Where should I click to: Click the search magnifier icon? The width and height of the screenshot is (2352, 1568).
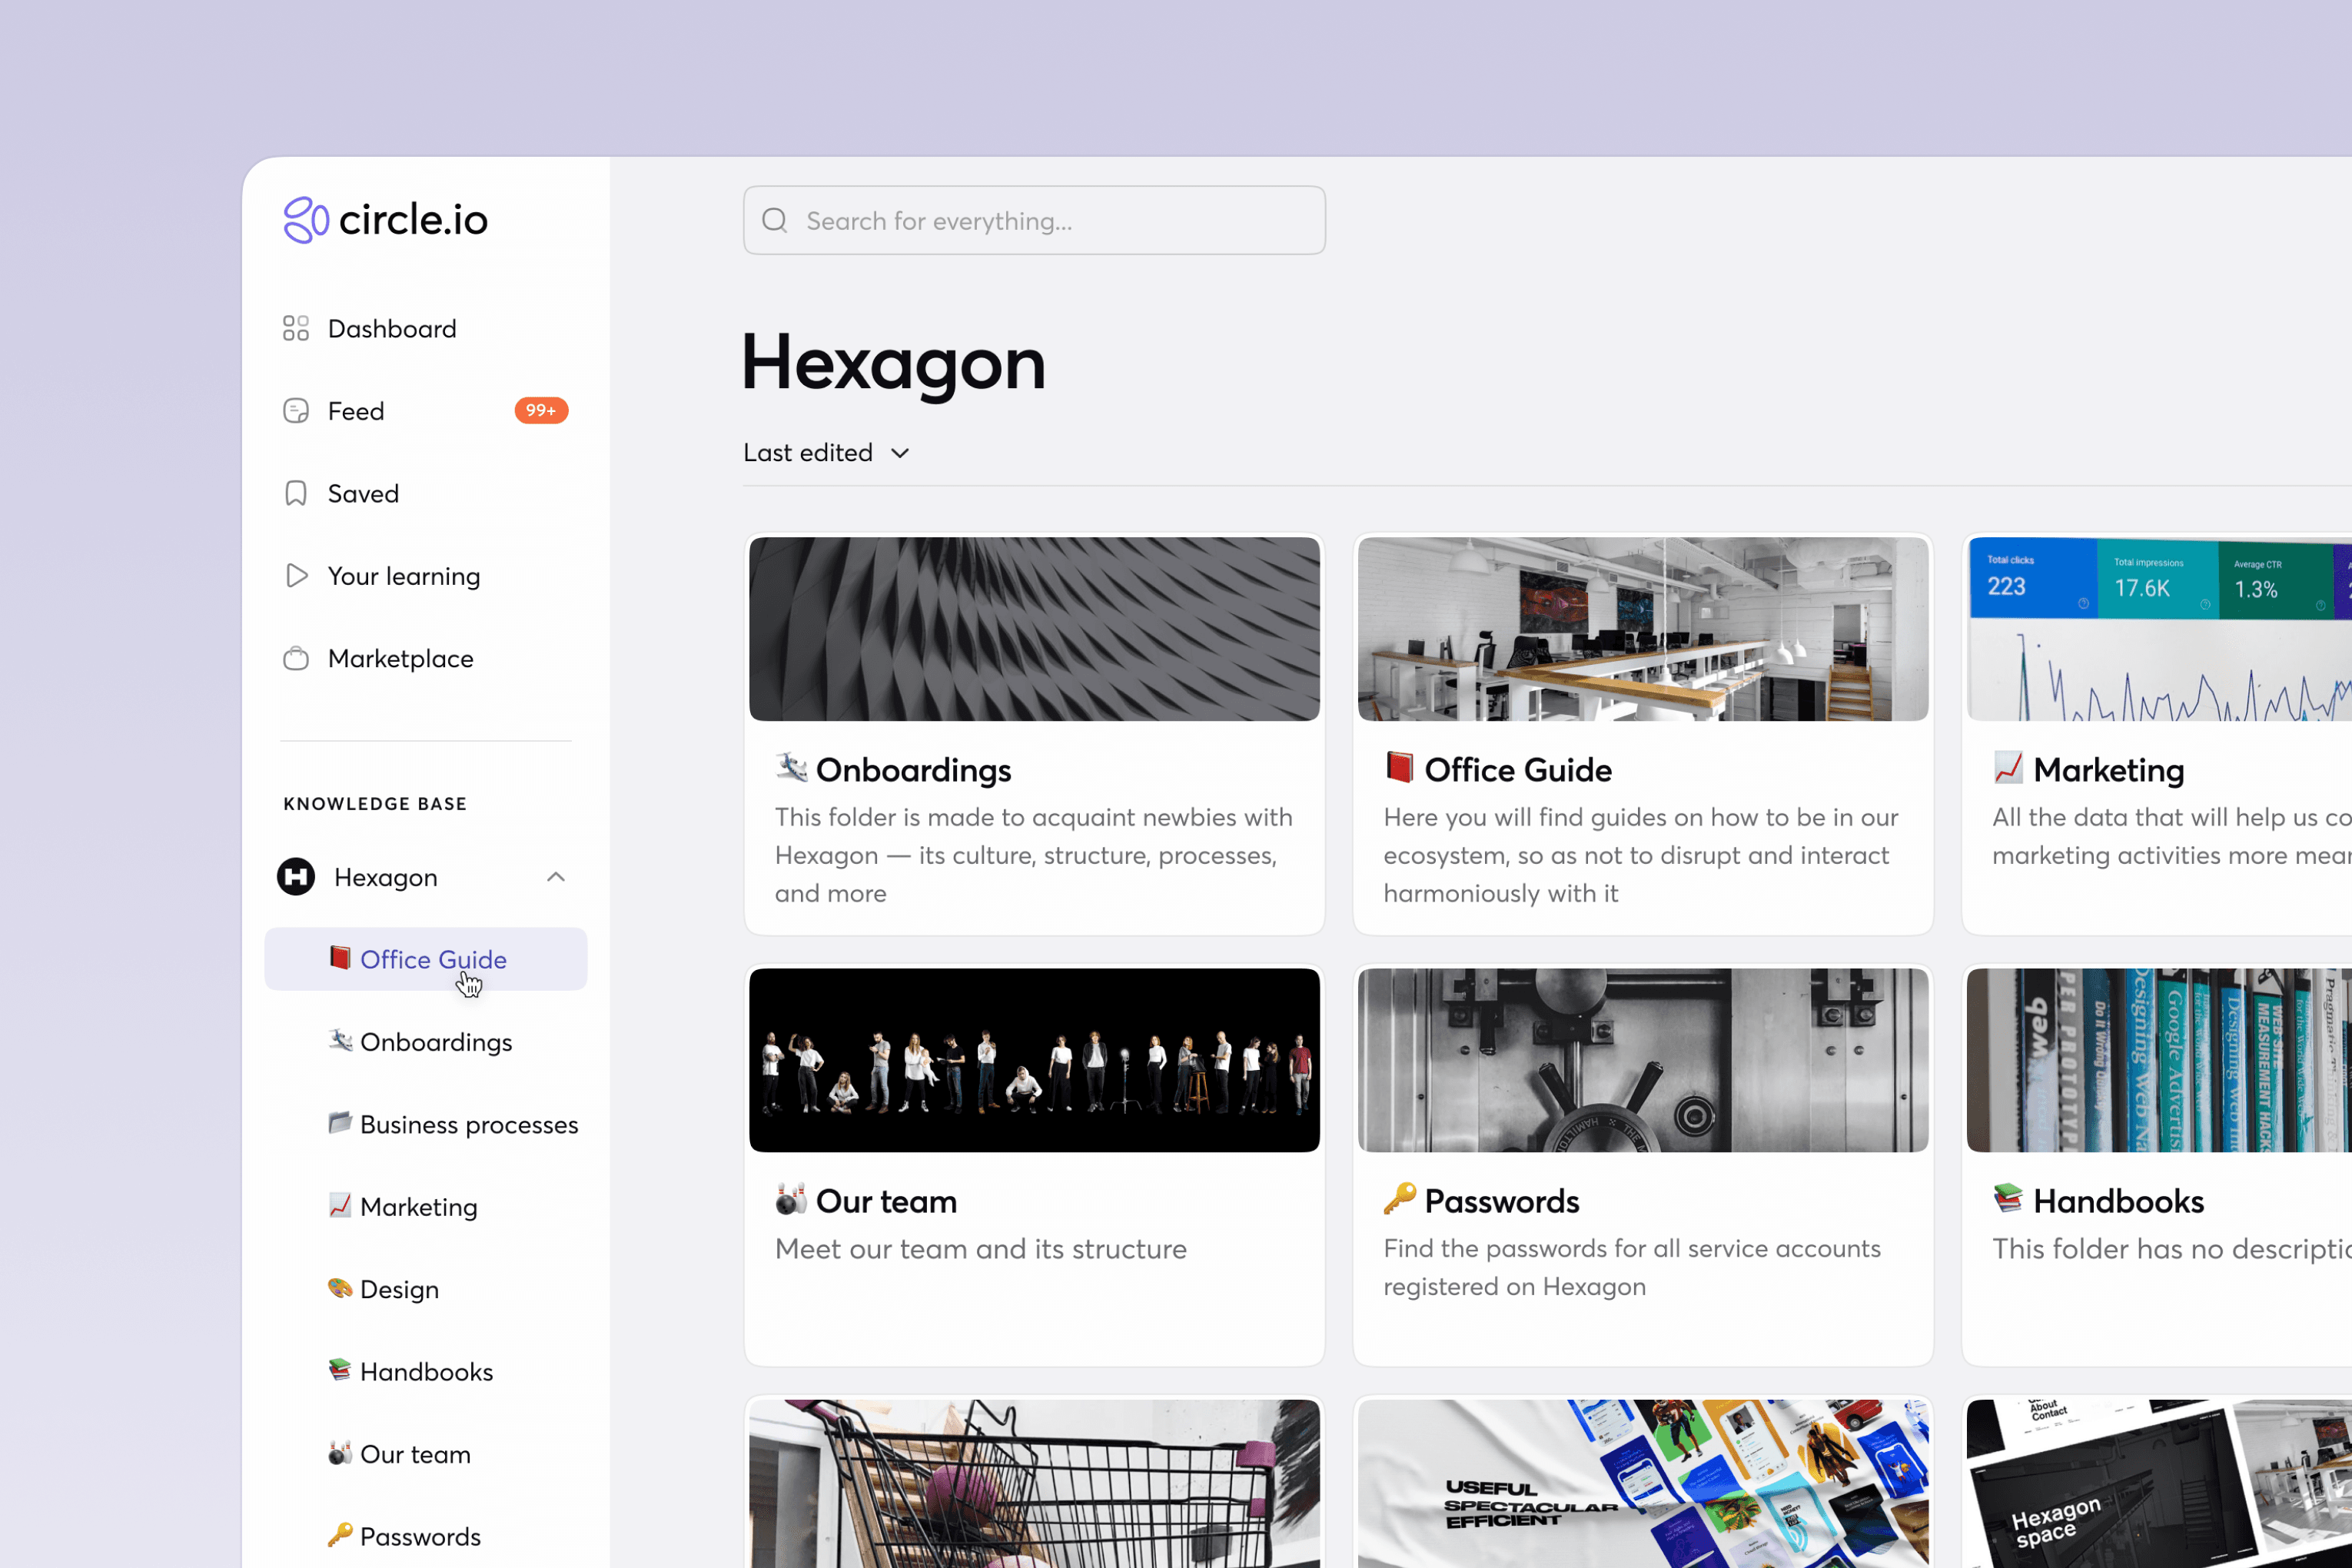775,220
